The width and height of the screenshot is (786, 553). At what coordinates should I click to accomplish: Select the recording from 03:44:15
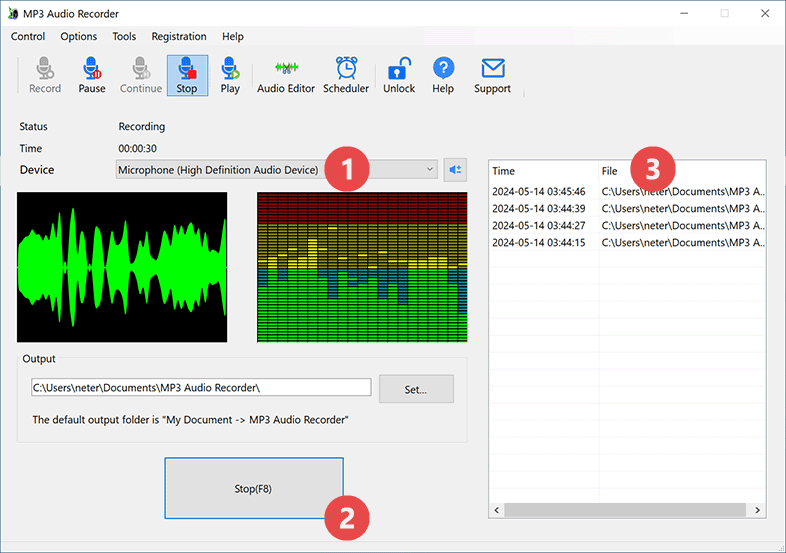pos(627,243)
